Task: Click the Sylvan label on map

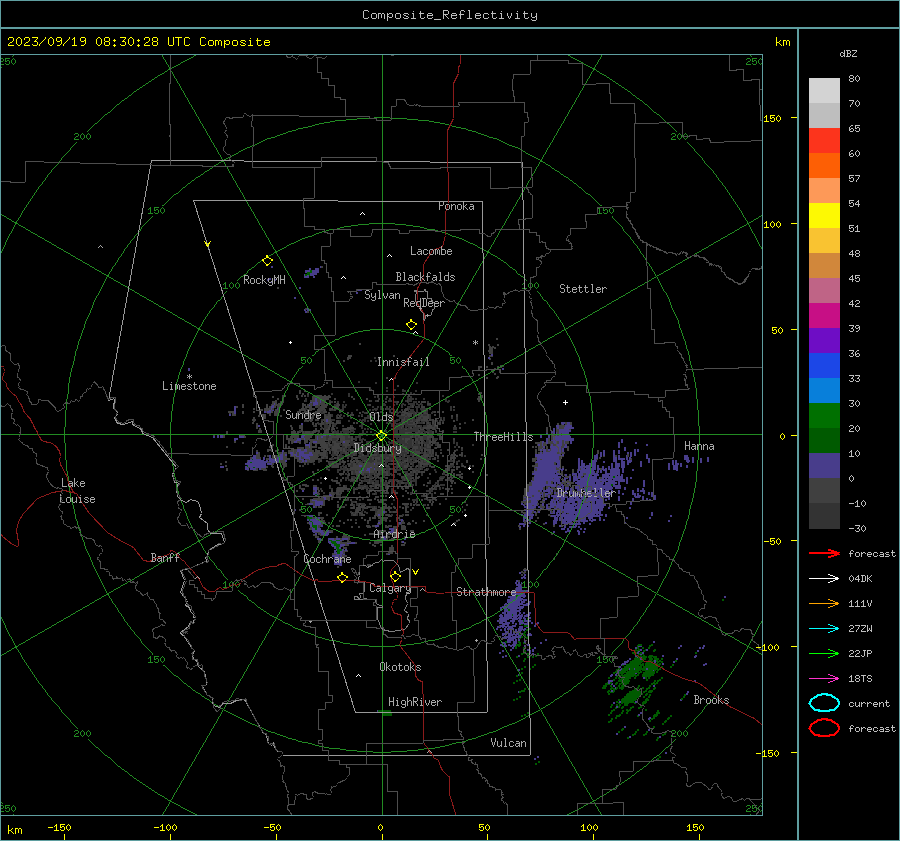Action: tap(382, 295)
